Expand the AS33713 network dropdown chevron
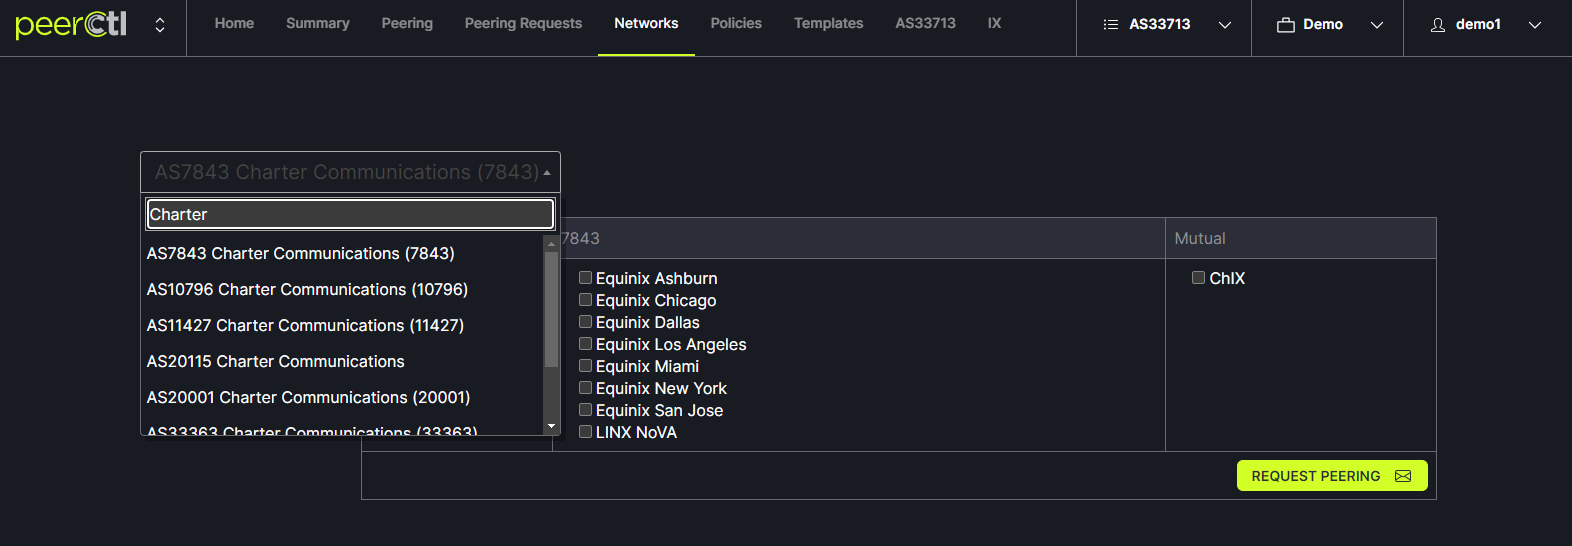 1225,25
